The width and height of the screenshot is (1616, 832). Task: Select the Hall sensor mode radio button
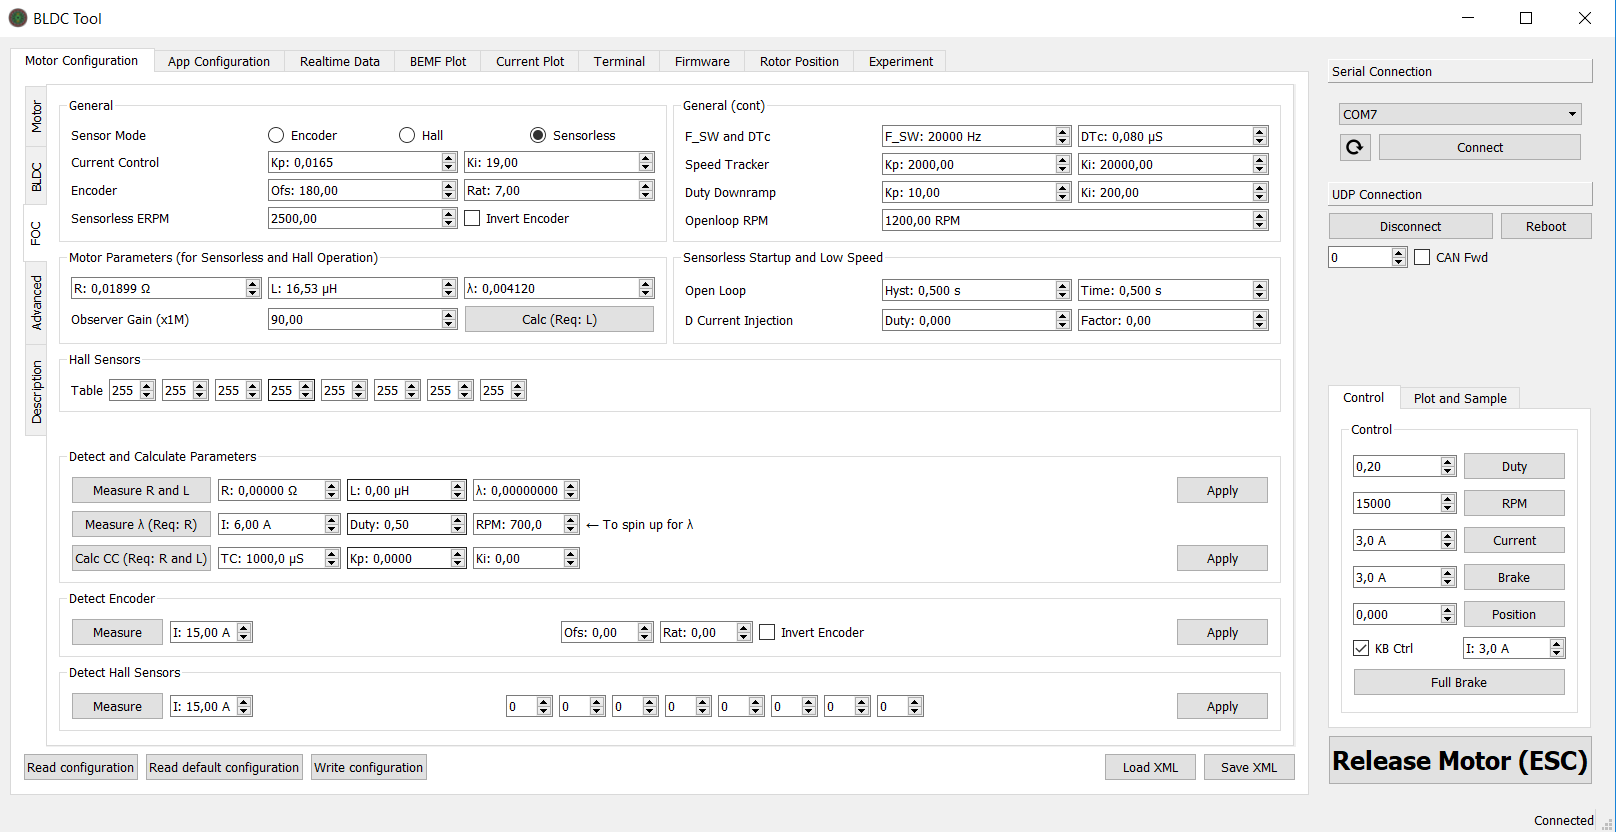(407, 135)
